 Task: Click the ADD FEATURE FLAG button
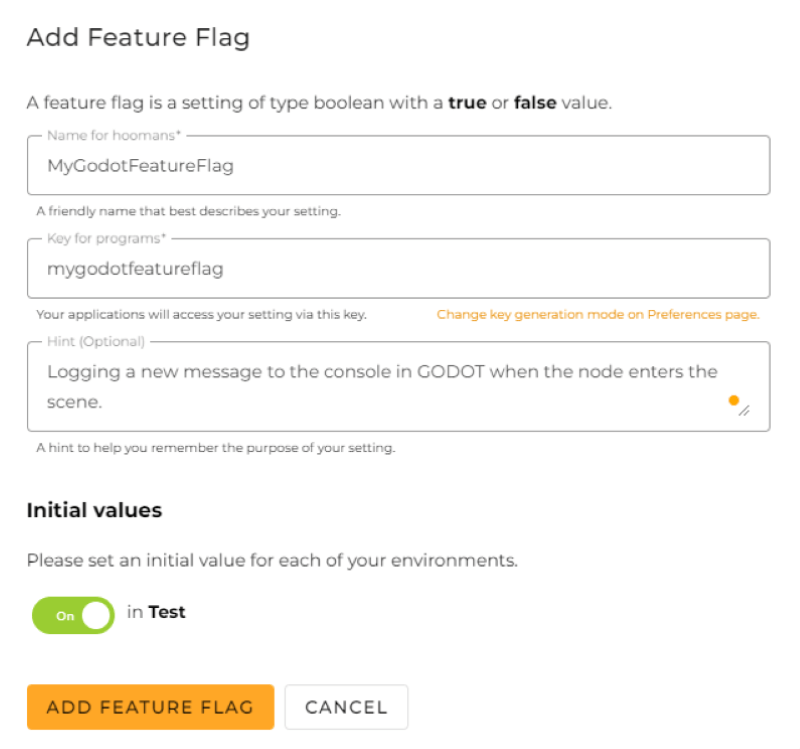tap(150, 707)
